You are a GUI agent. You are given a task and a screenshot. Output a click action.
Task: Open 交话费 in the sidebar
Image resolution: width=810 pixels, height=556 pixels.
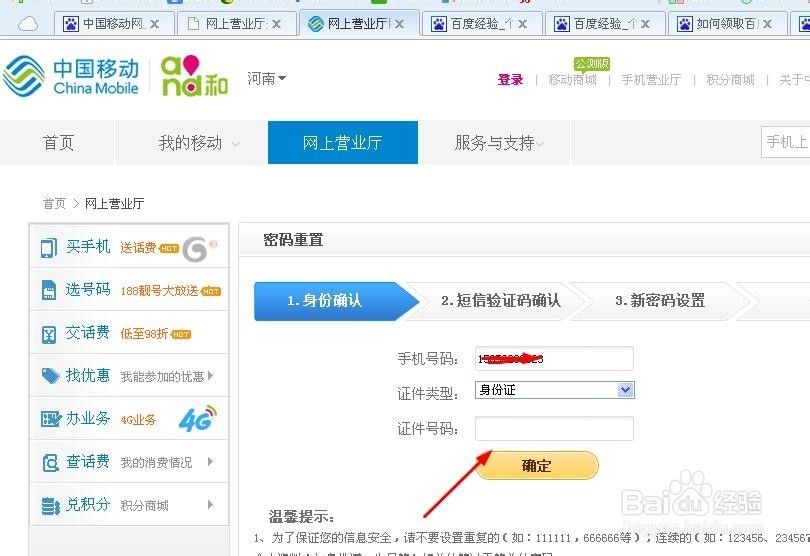(88, 333)
